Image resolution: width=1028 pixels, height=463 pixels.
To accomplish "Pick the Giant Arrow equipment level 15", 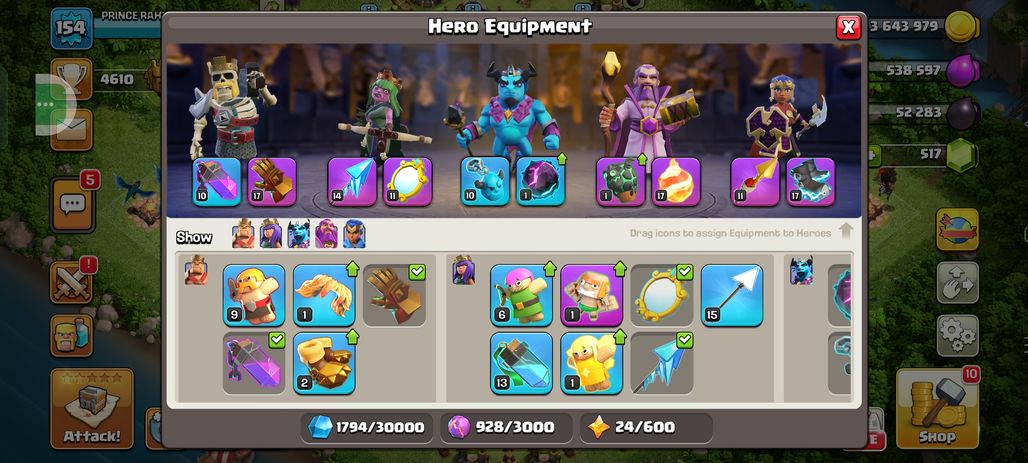I will pos(732,295).
